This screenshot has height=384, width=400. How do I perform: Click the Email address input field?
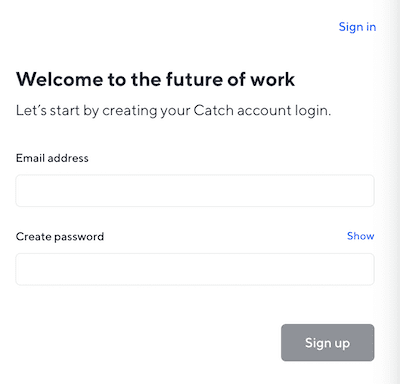(x=195, y=191)
